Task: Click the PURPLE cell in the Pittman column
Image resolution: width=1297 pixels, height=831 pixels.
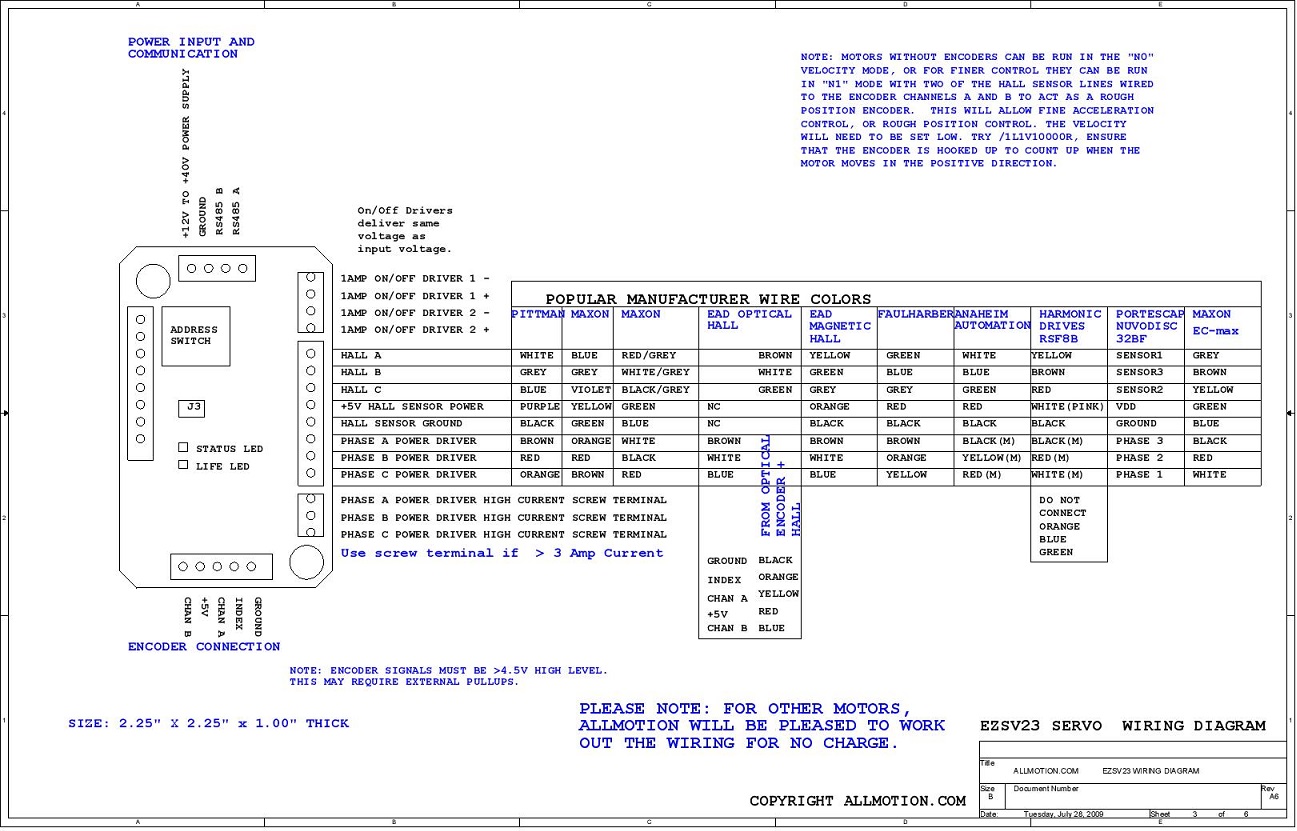Action: [x=540, y=407]
